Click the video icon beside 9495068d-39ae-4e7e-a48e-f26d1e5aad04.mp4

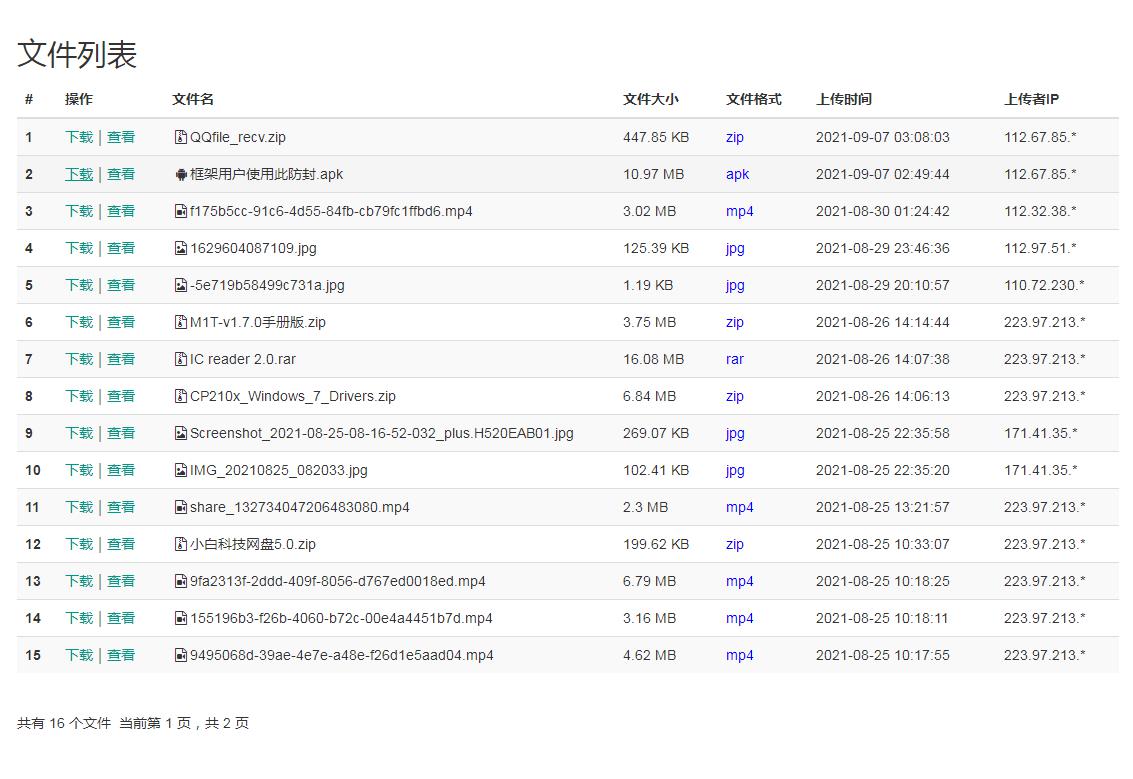pyautogui.click(x=181, y=655)
